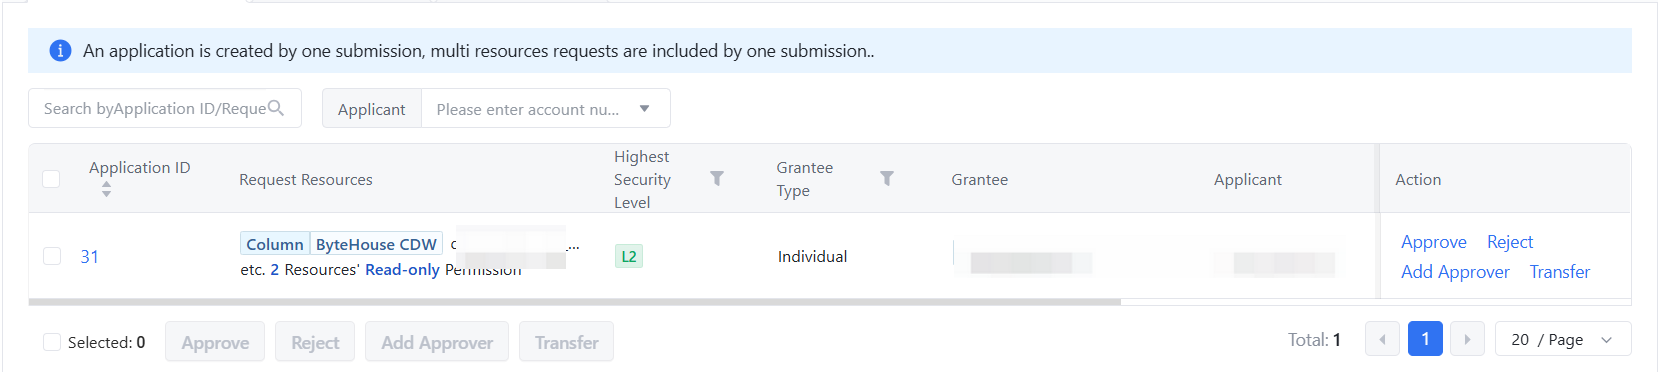Open the Applicant filter type selector
Image resolution: width=1671 pixels, height=372 pixels.
click(372, 108)
